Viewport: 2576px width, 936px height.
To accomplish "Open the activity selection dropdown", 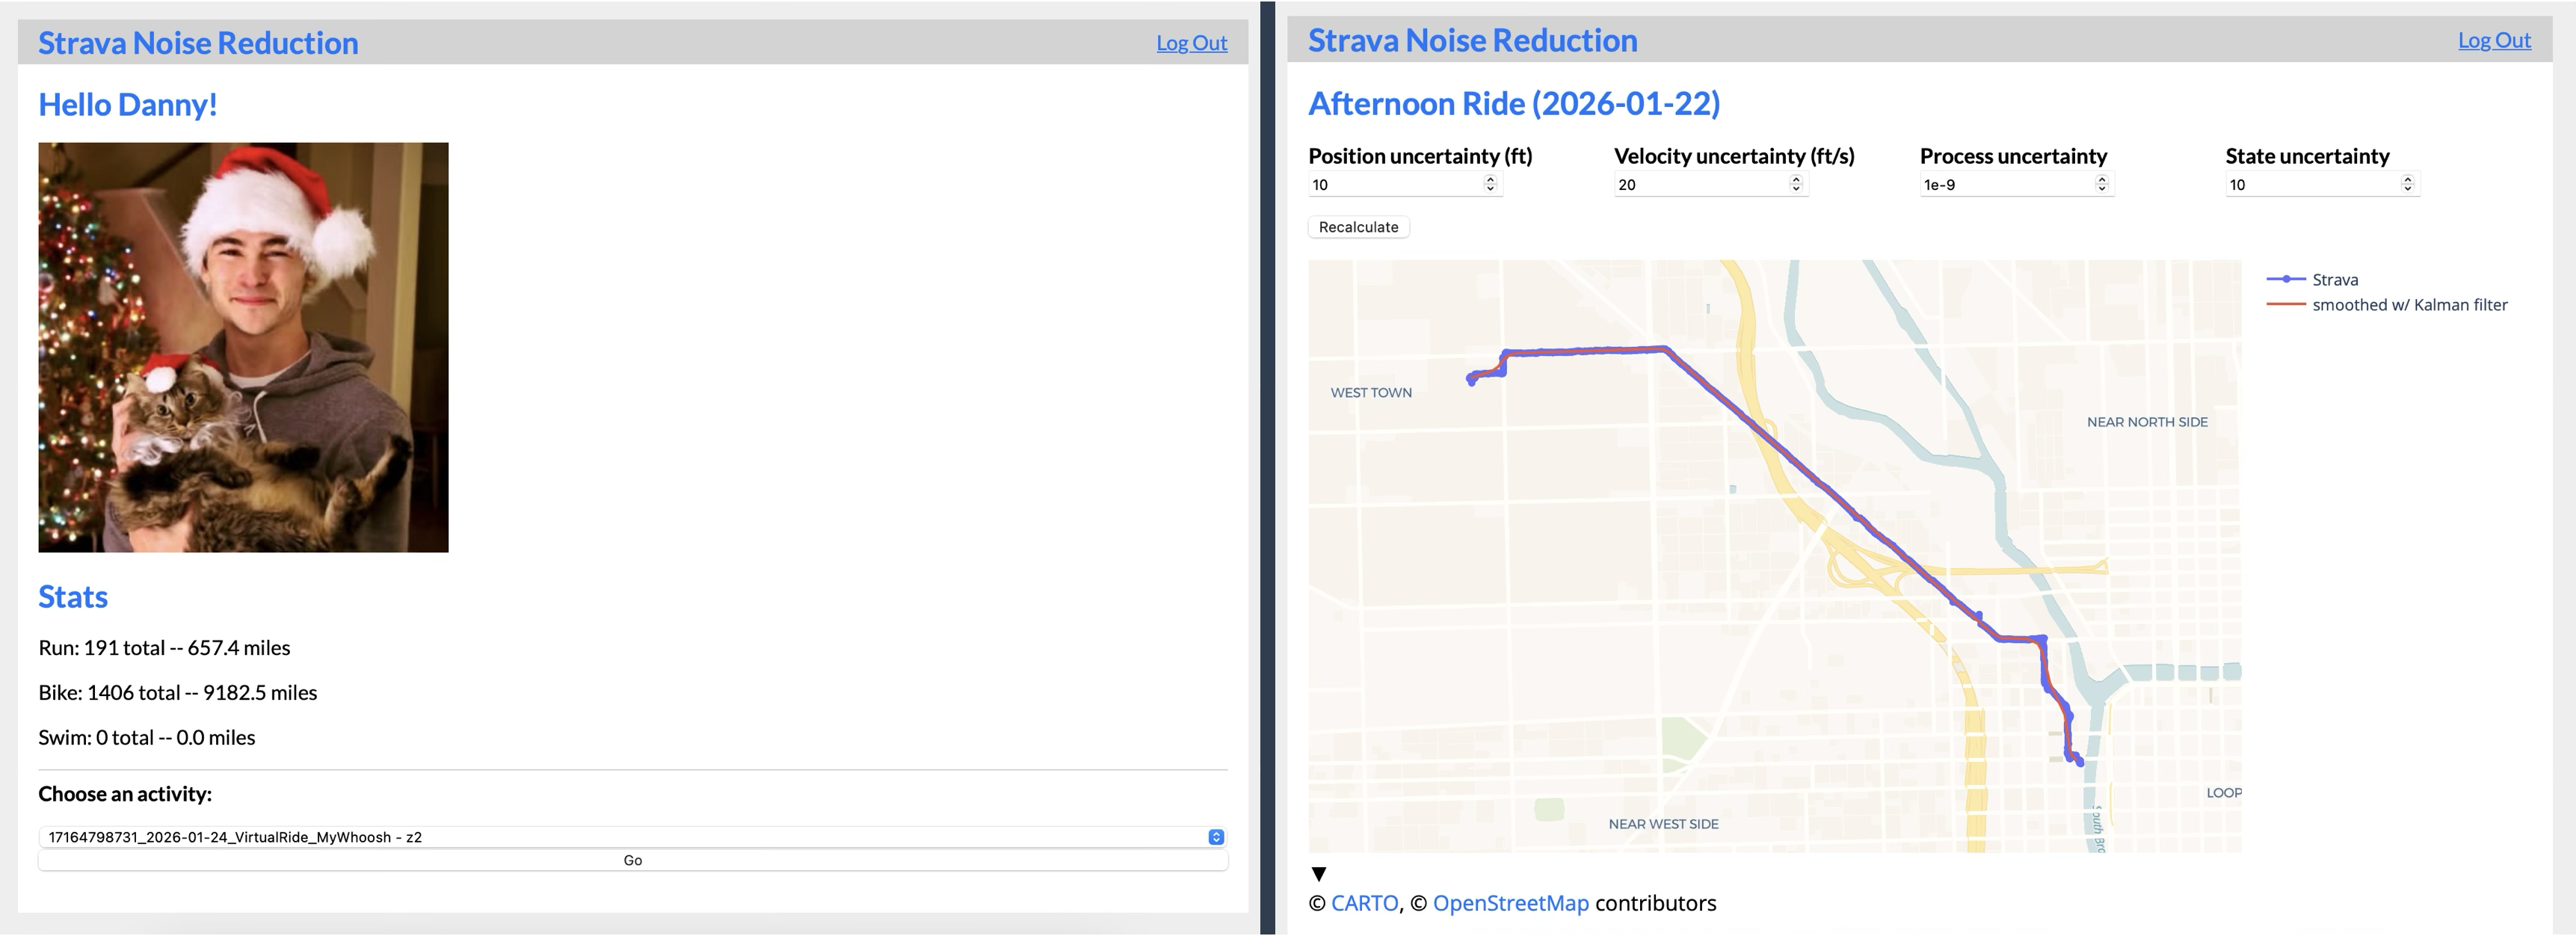I will (632, 837).
